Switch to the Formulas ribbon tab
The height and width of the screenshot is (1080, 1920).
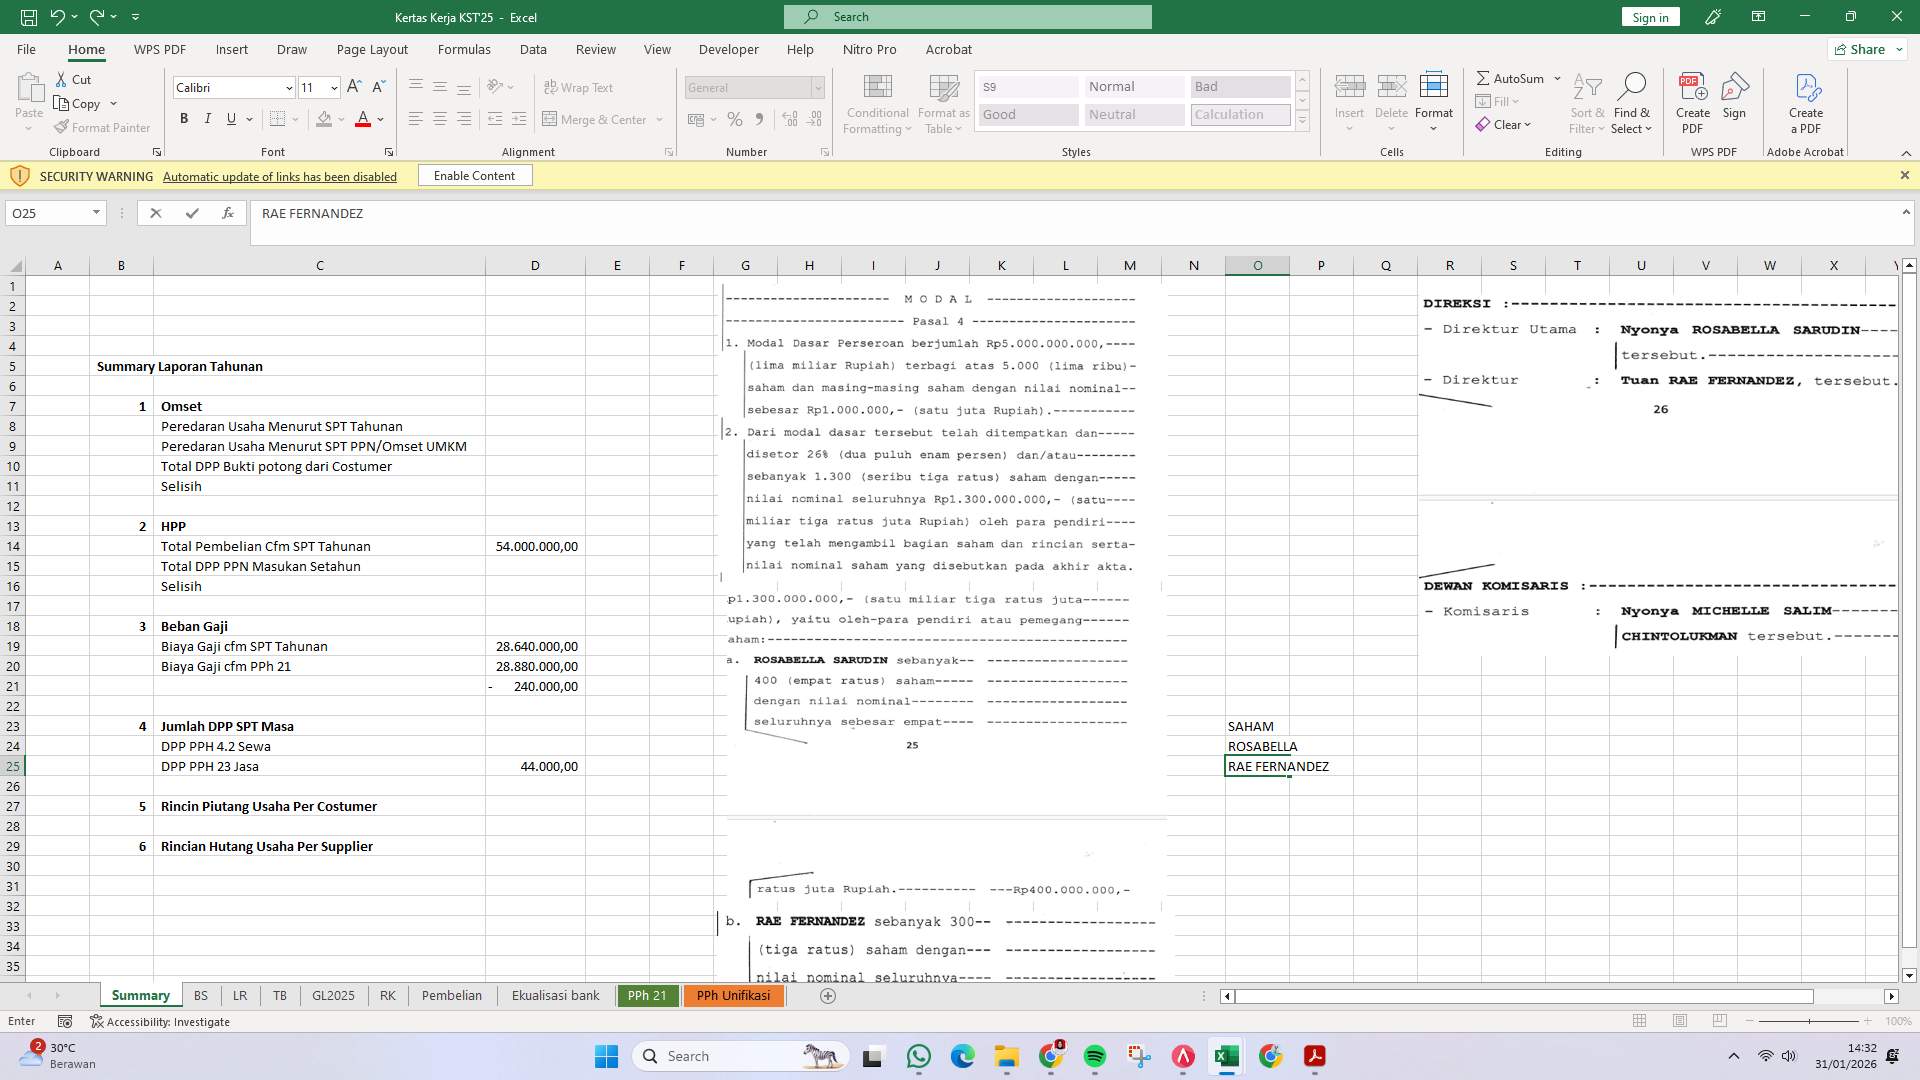click(x=464, y=49)
